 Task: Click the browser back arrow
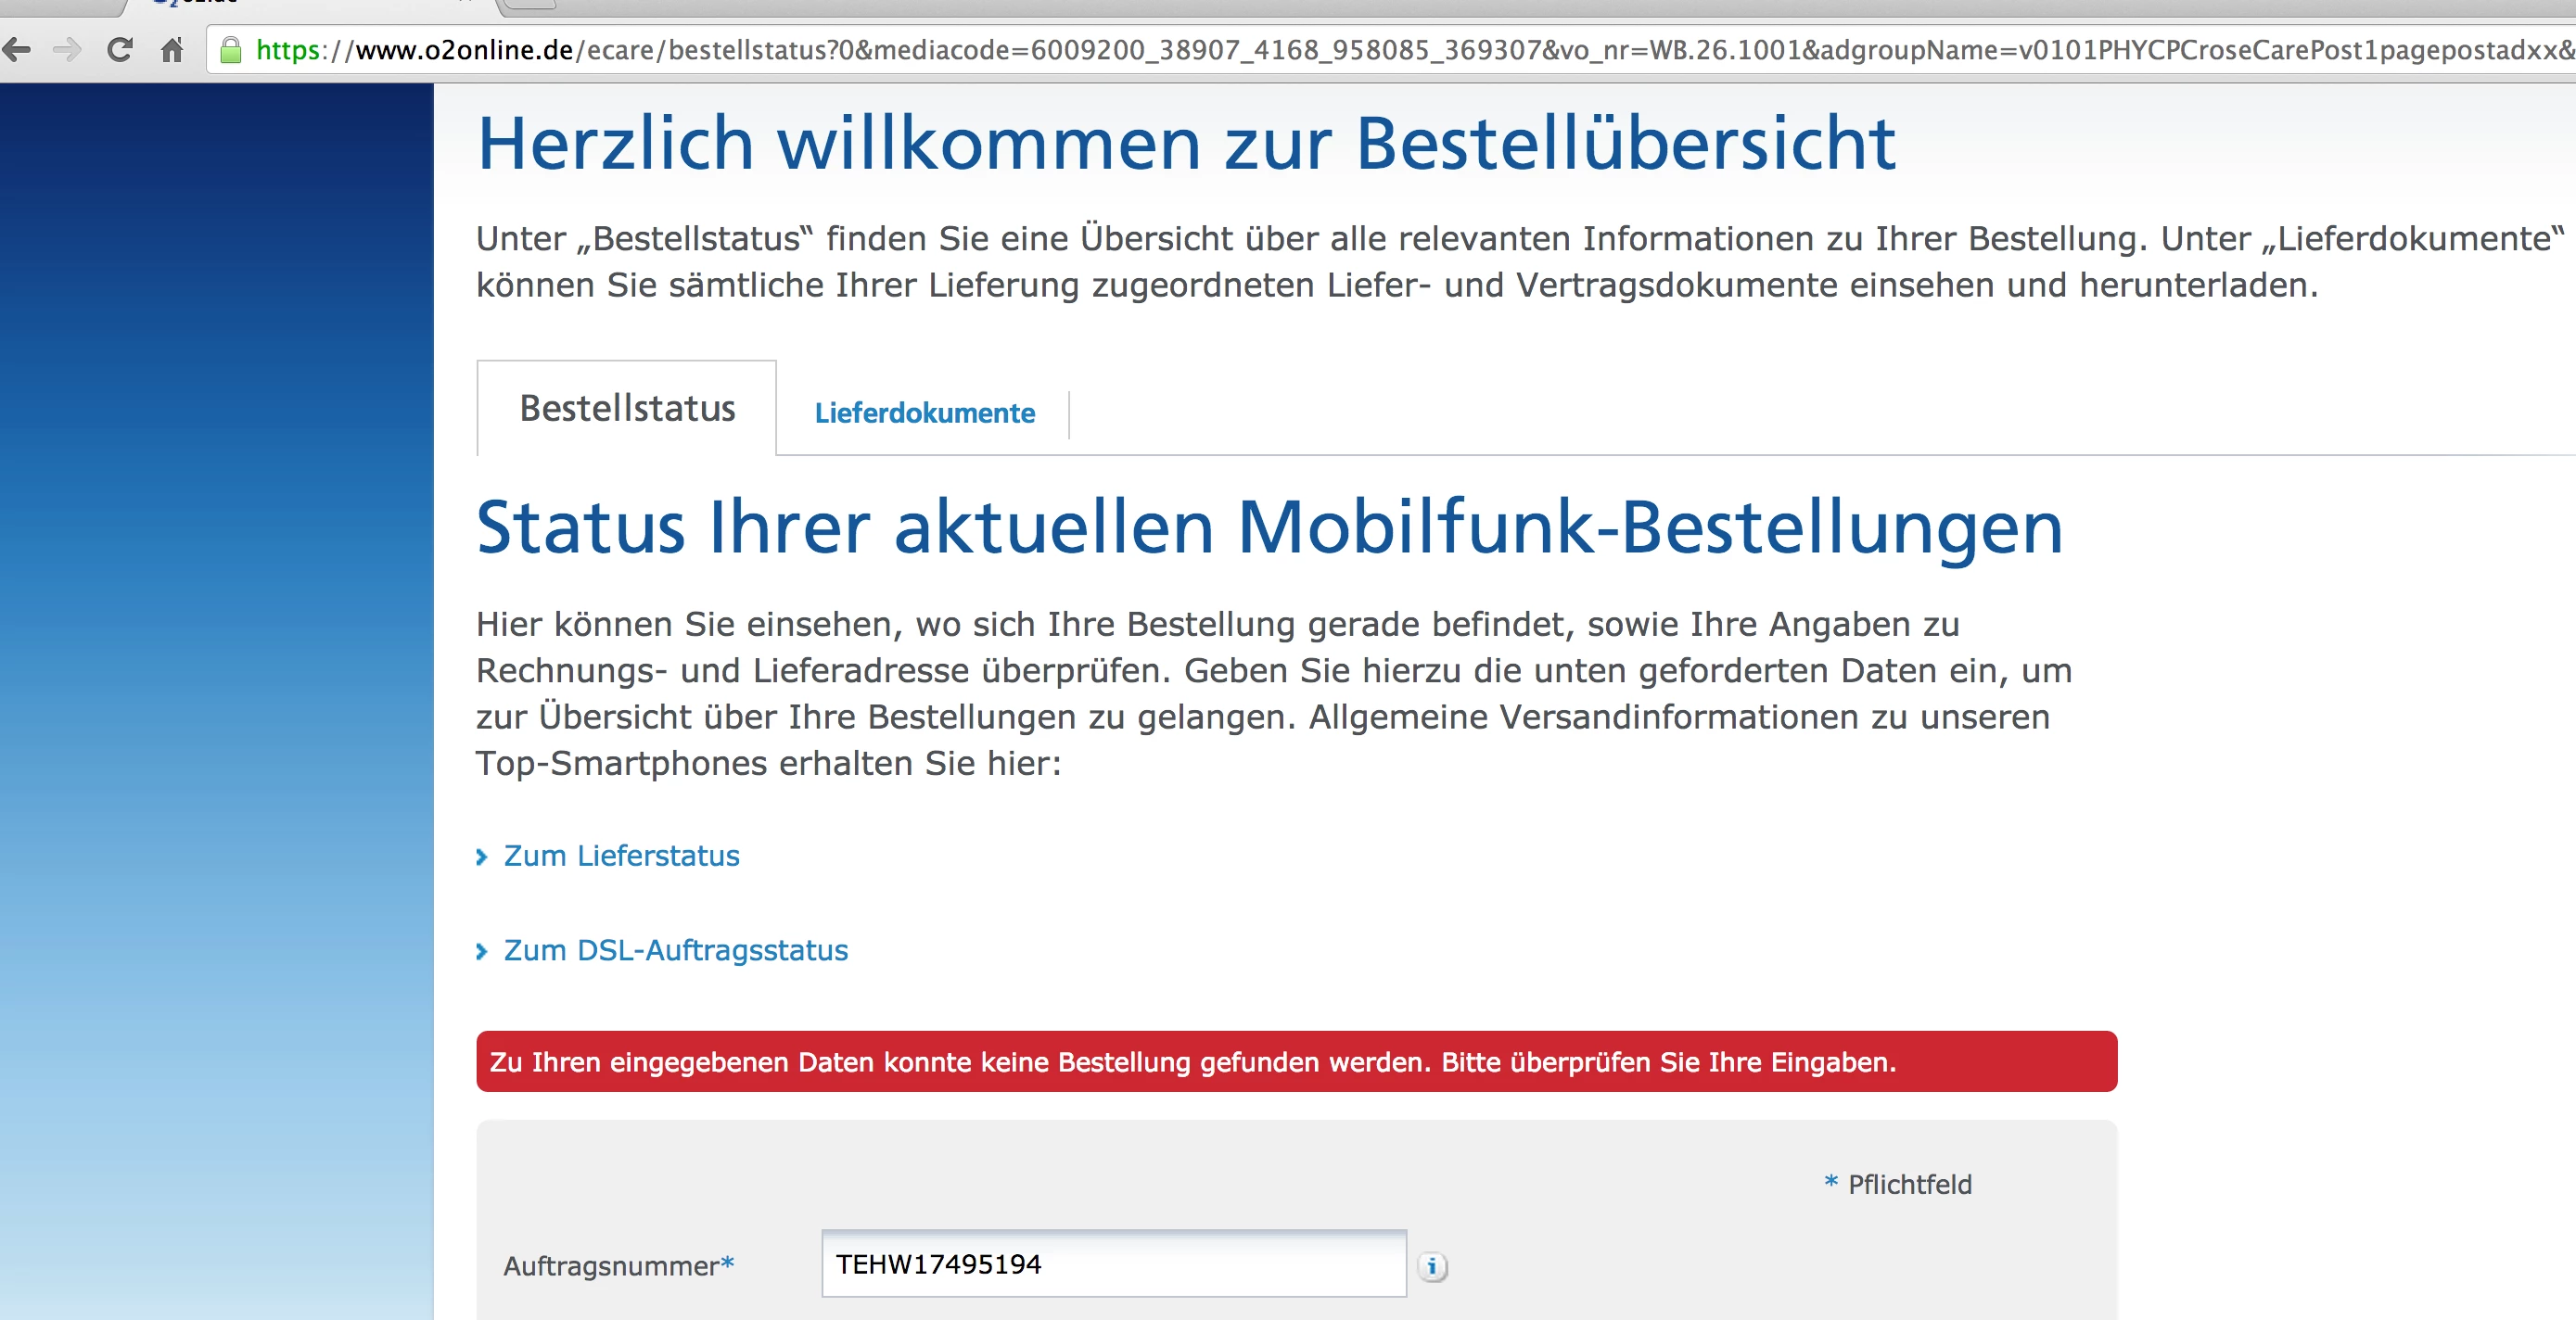pyautogui.click(x=17, y=49)
